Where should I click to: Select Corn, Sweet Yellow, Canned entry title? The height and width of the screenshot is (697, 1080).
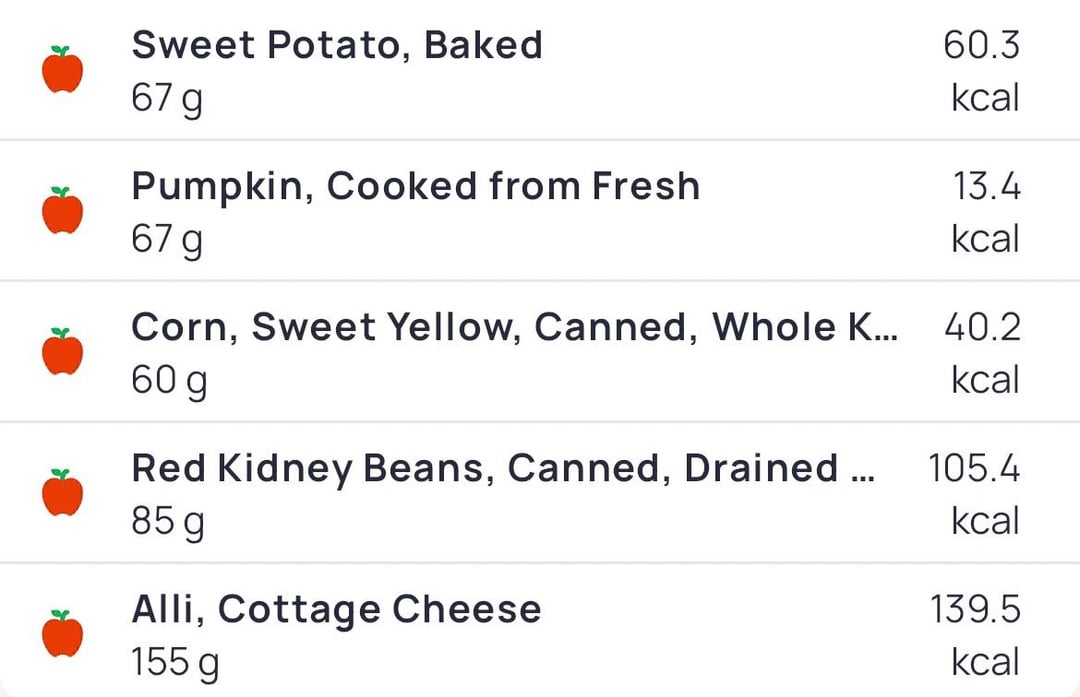click(x=515, y=327)
